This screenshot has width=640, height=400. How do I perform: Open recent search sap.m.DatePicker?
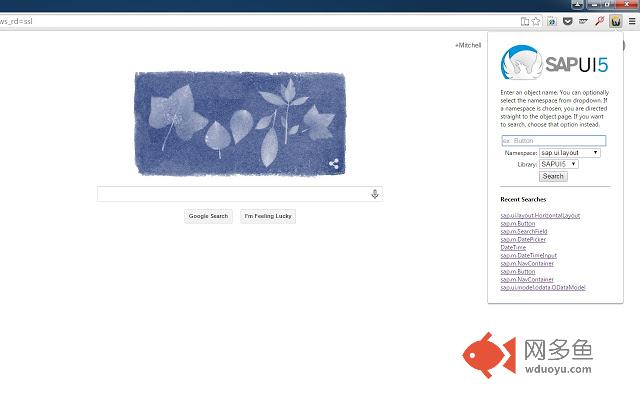523,240
